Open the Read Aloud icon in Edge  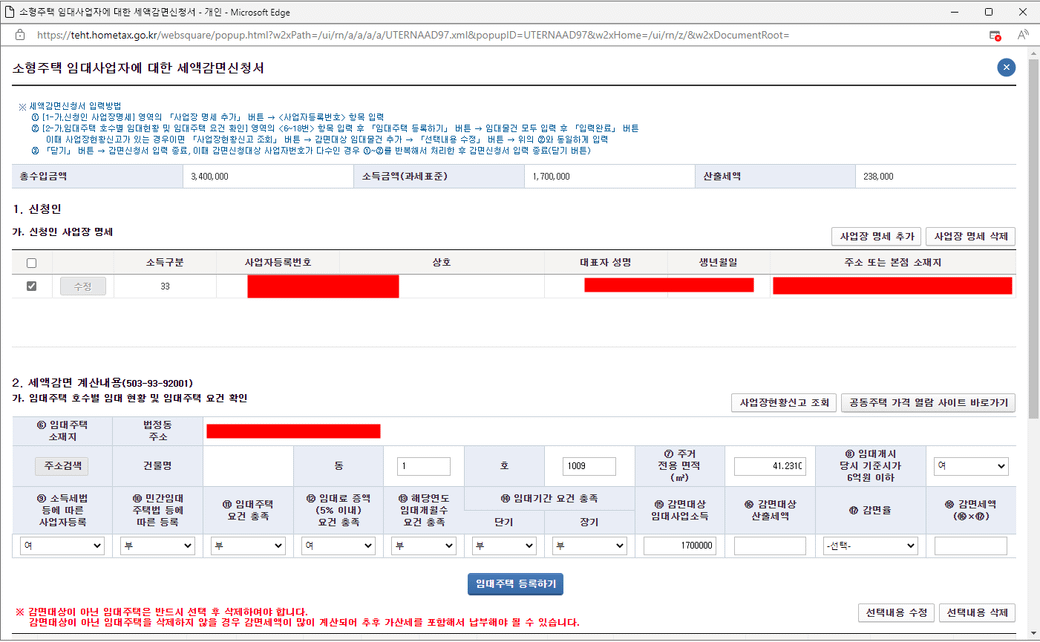point(1023,34)
